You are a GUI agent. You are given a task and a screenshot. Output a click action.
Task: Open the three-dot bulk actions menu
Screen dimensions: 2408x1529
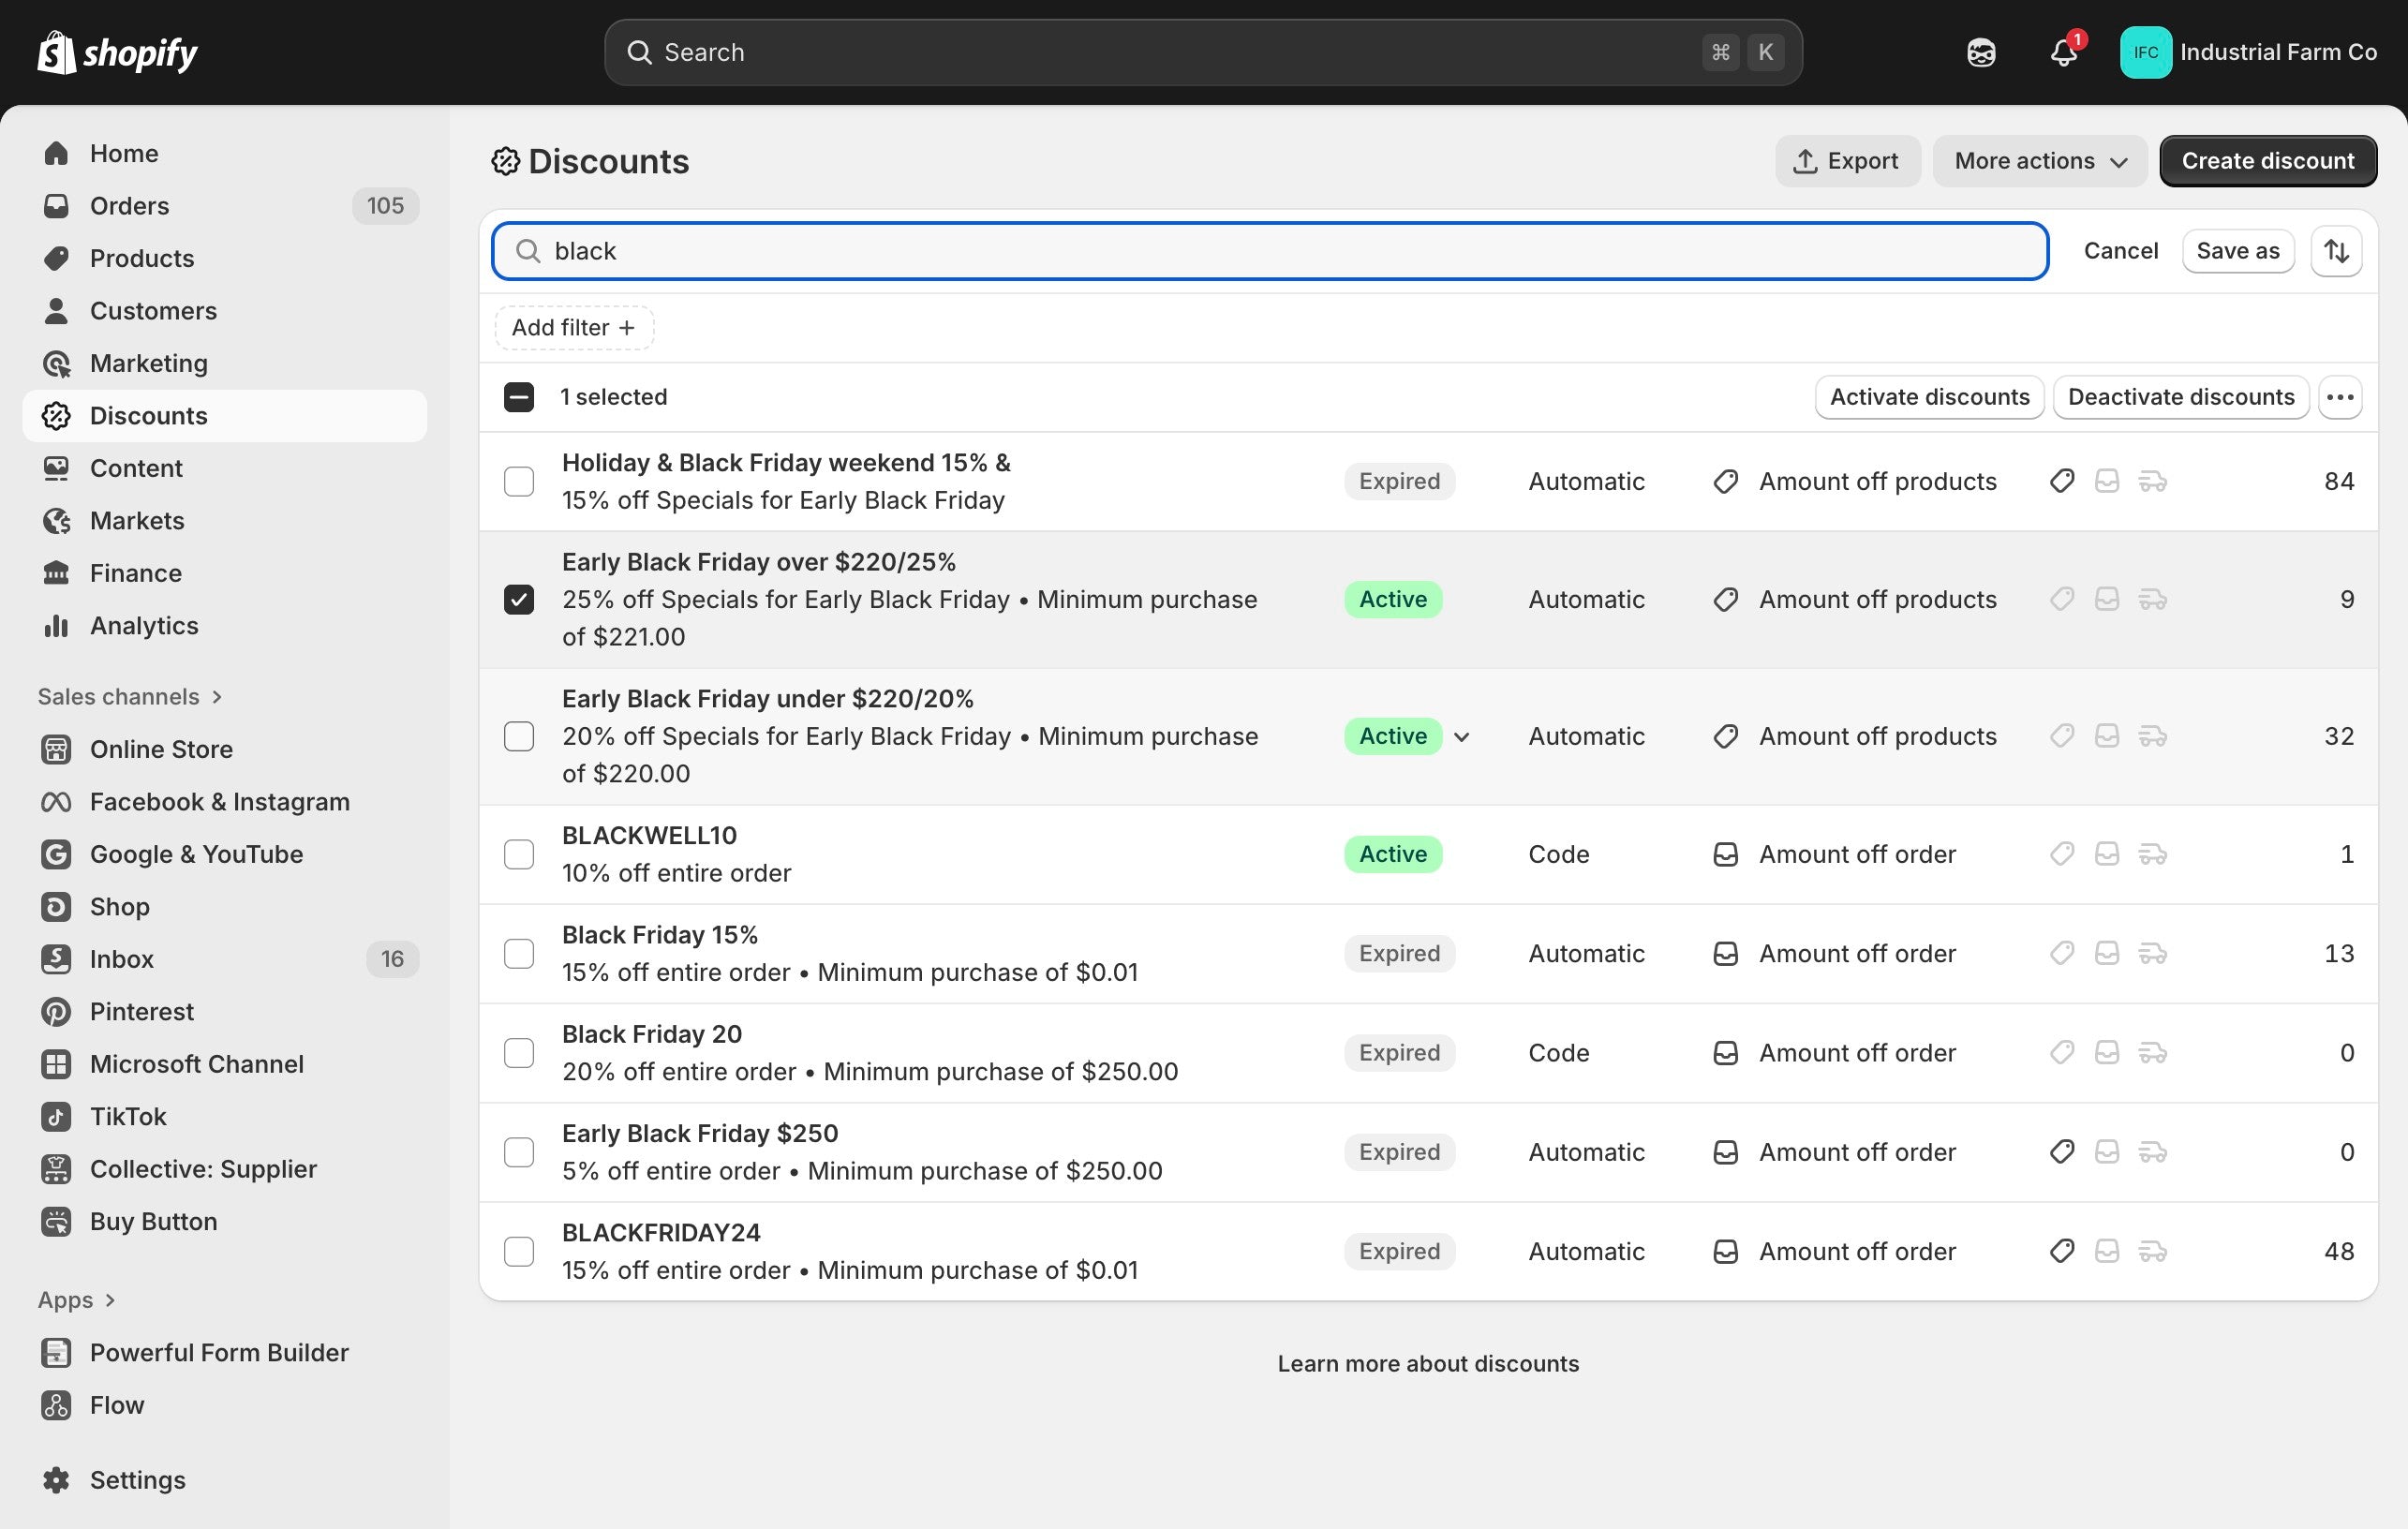click(2339, 397)
